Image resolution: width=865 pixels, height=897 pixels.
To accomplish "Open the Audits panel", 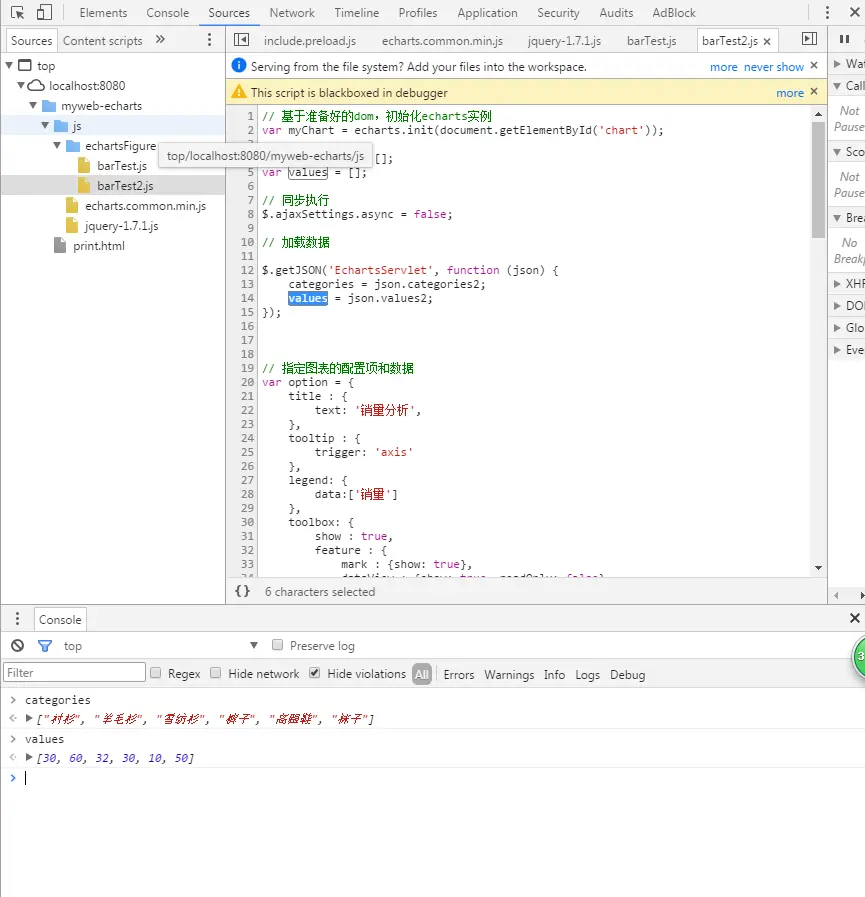I will (616, 13).
